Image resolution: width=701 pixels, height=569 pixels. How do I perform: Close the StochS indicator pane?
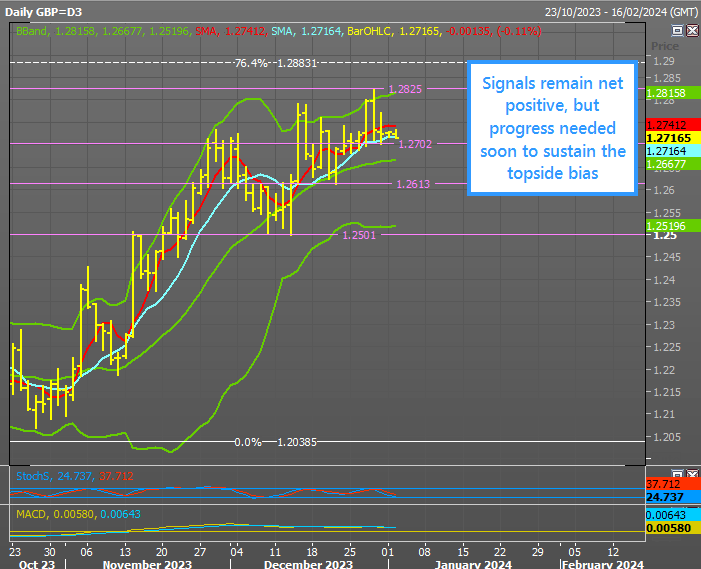point(693,473)
